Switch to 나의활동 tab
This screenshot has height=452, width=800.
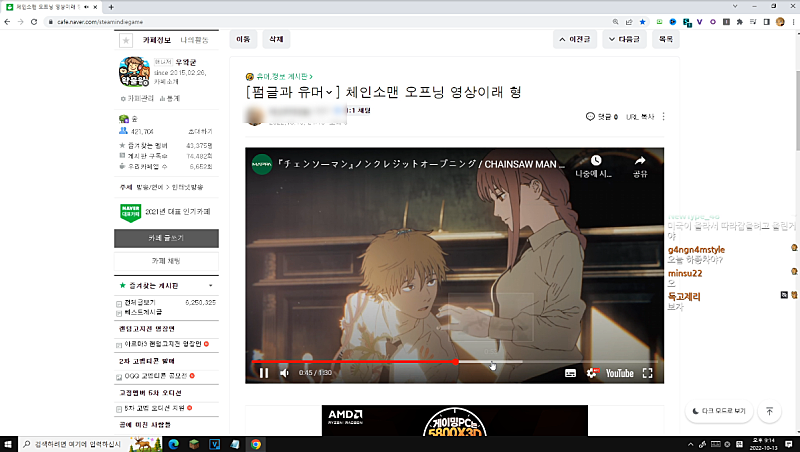click(x=194, y=40)
